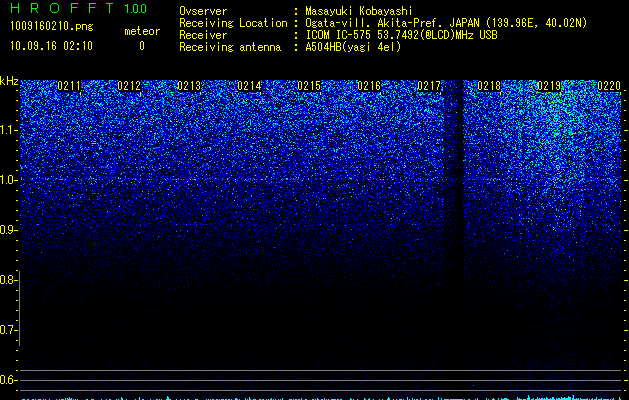
Task: Click the kHz axis unit label
Action: pyautogui.click(x=9, y=81)
